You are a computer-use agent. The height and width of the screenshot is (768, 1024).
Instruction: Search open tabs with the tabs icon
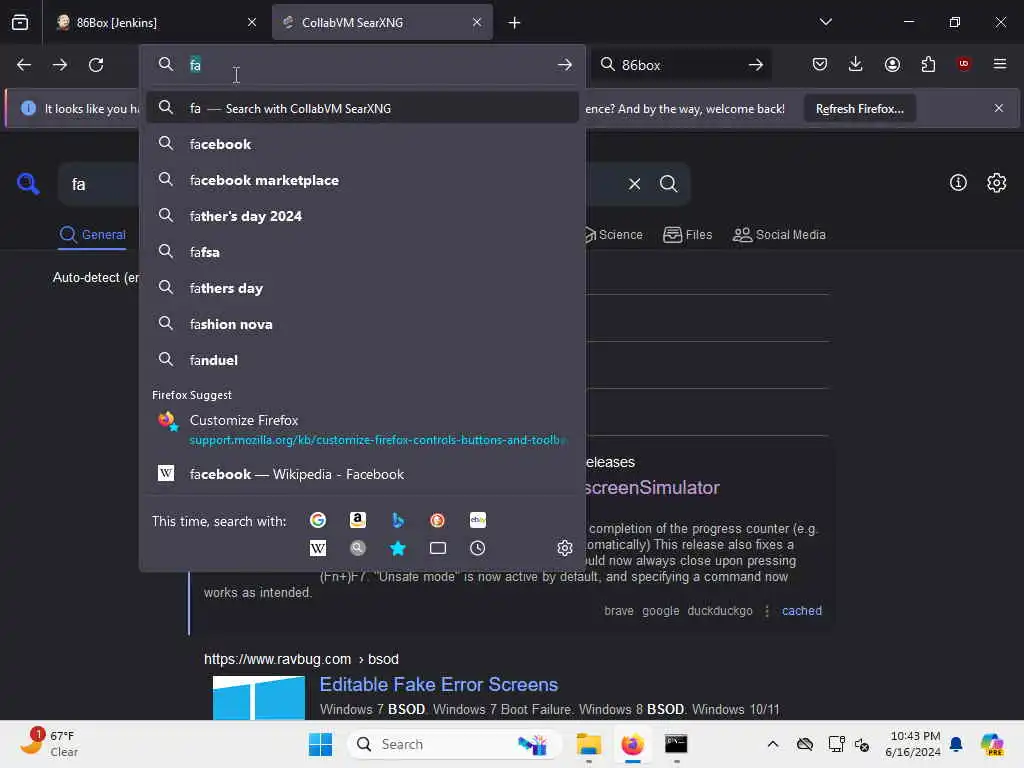(x=438, y=548)
